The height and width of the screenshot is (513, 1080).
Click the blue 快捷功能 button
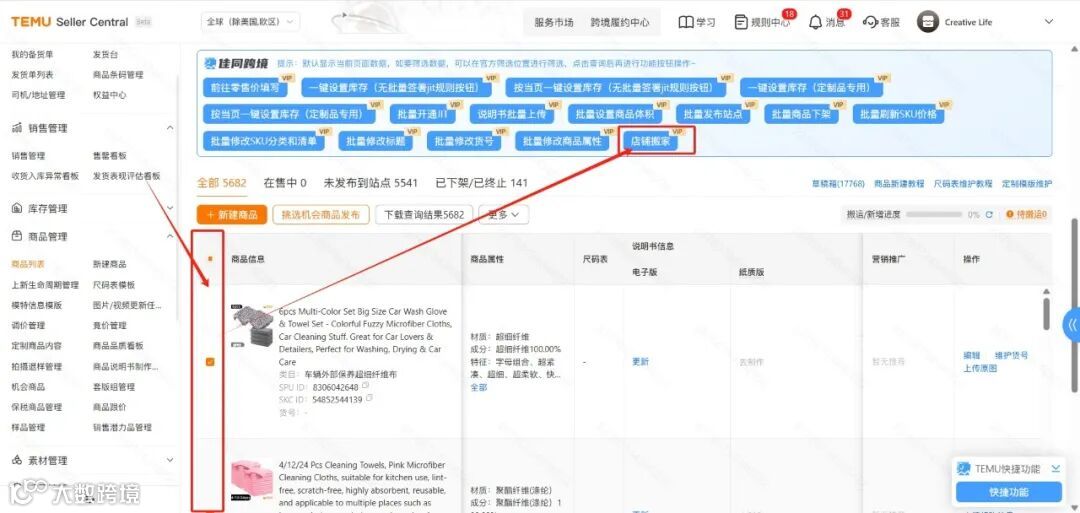point(1008,492)
